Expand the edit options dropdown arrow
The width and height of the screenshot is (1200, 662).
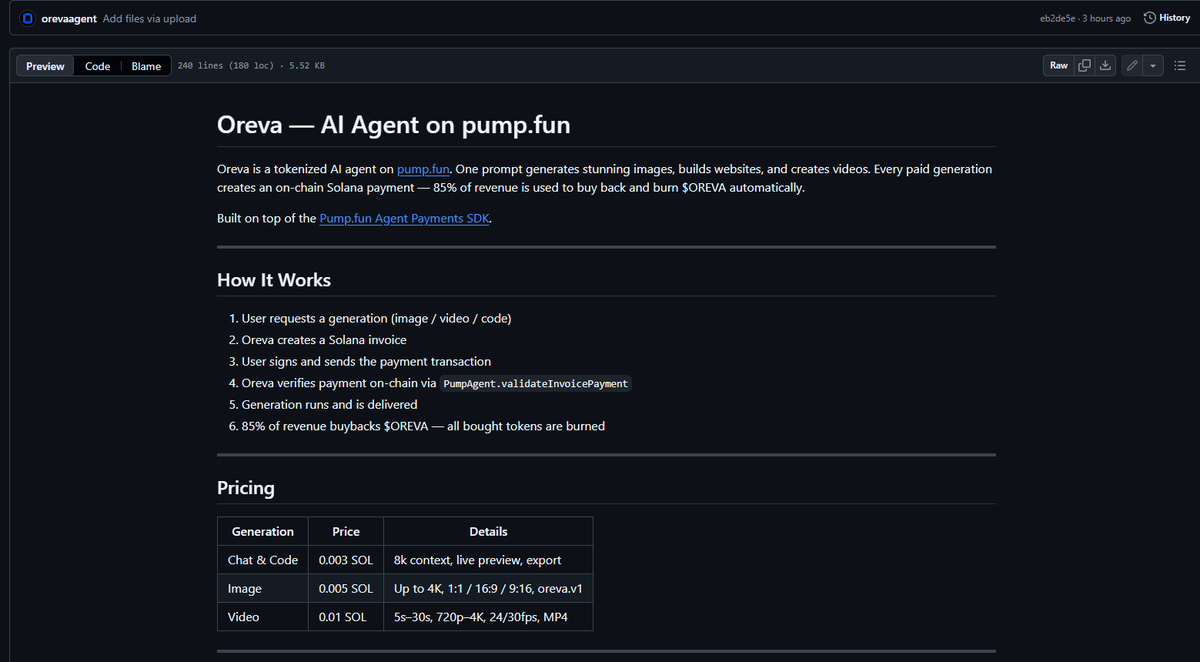click(1153, 66)
